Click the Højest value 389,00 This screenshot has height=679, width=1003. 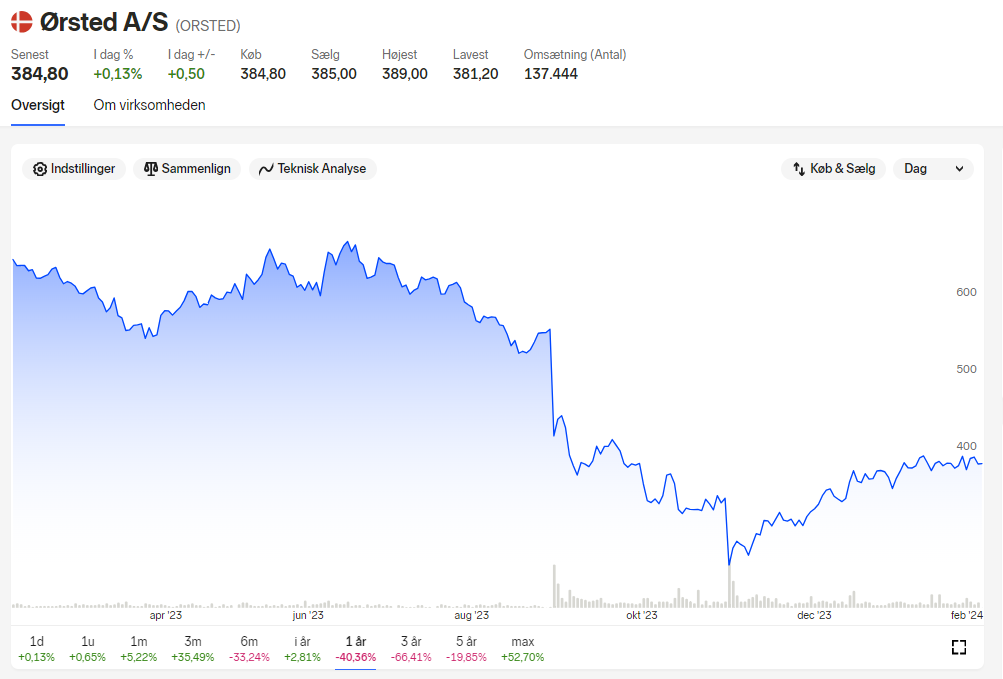click(405, 74)
